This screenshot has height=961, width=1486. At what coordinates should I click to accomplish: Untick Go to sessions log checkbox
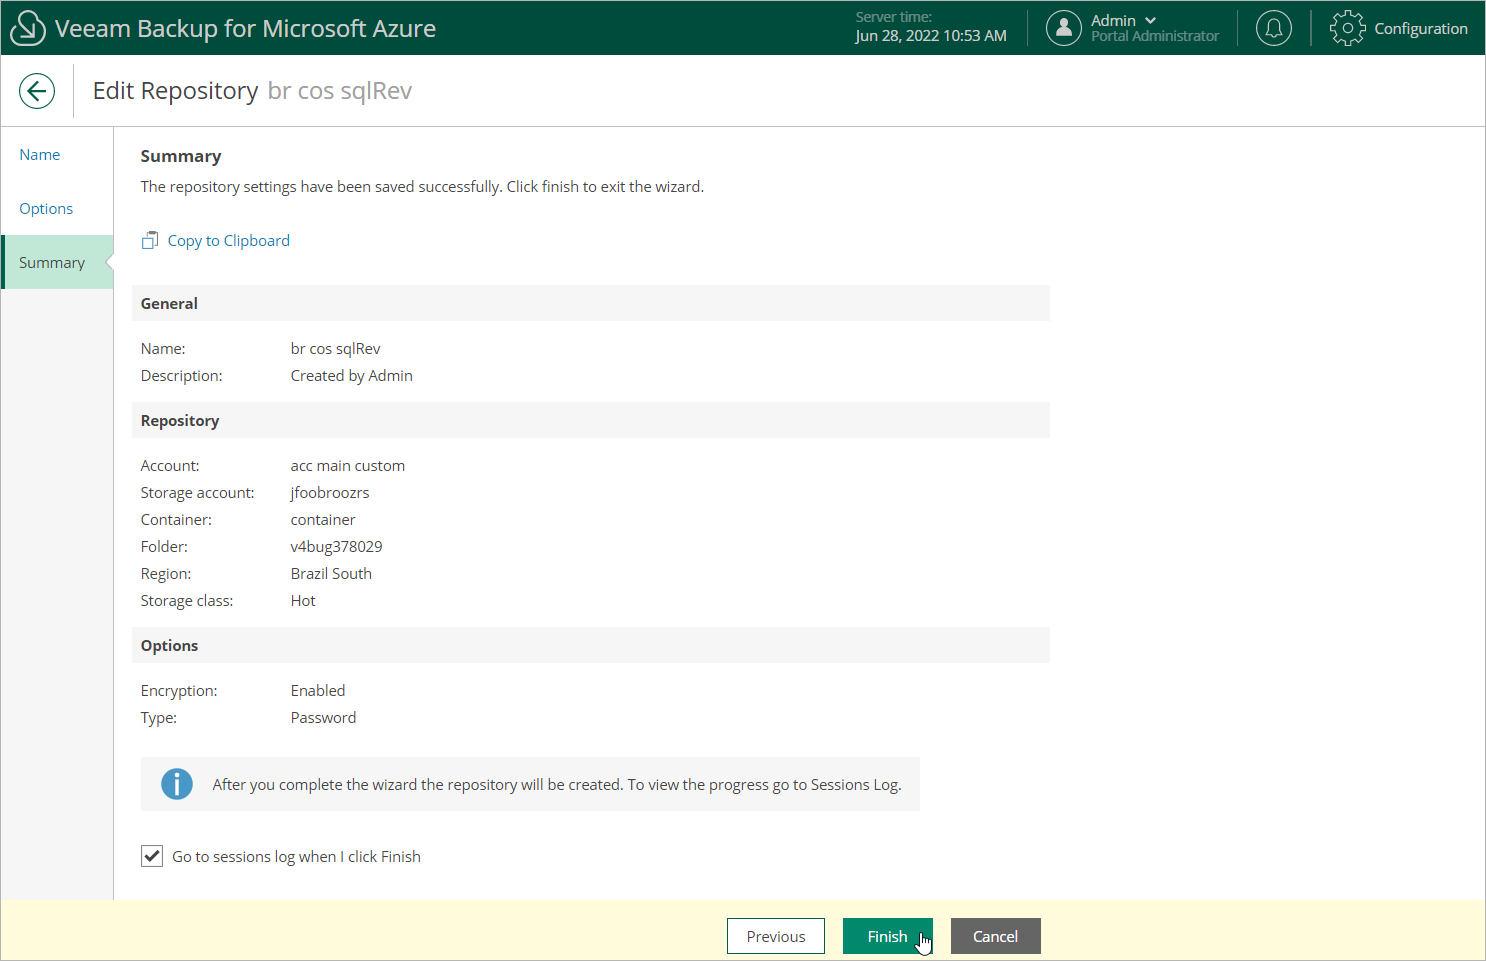tap(152, 856)
